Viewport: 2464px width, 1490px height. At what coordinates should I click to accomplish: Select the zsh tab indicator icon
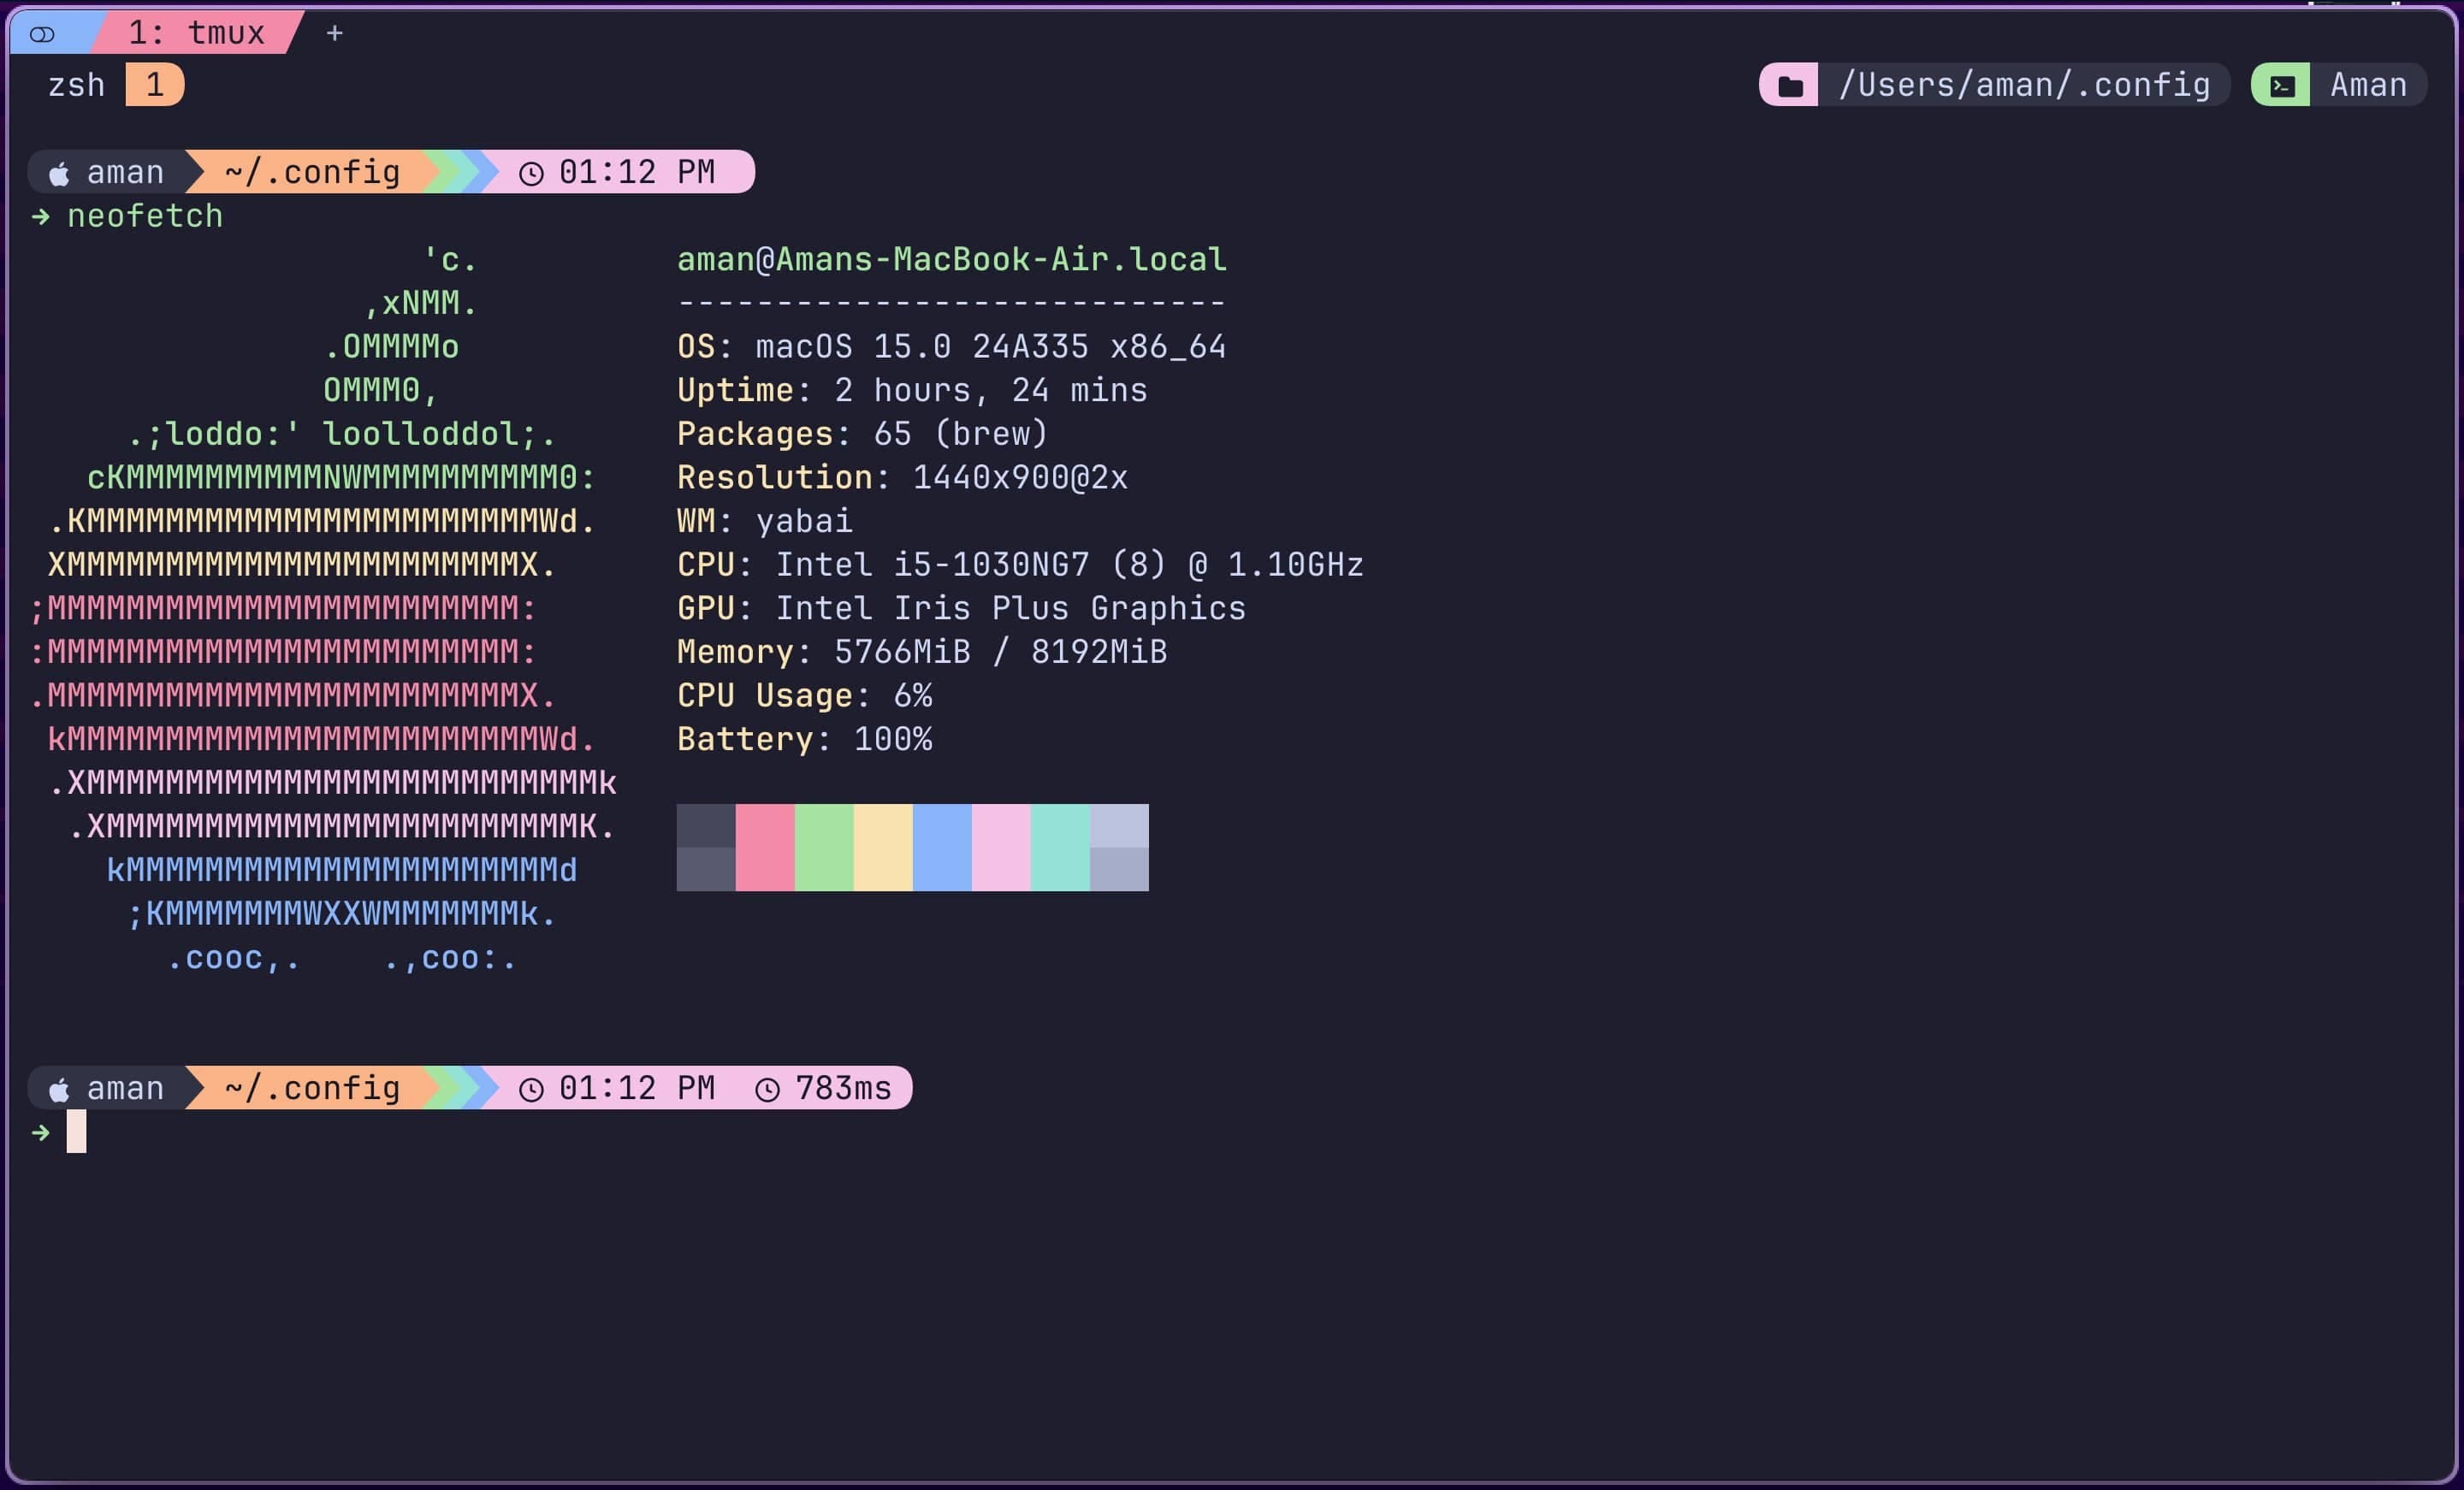point(157,85)
